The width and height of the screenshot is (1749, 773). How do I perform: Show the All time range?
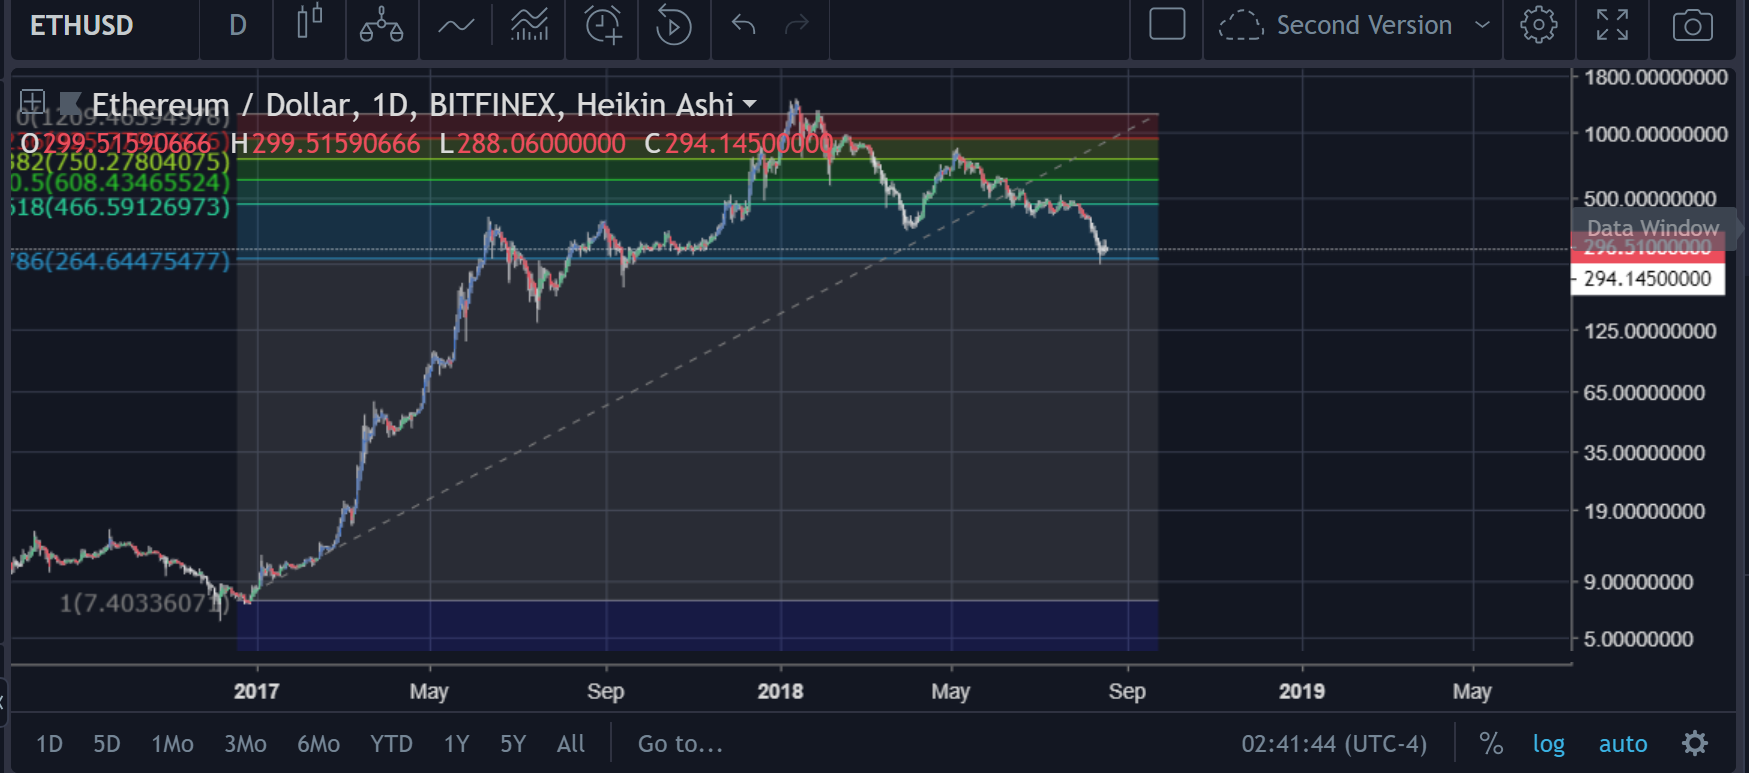pyautogui.click(x=571, y=744)
